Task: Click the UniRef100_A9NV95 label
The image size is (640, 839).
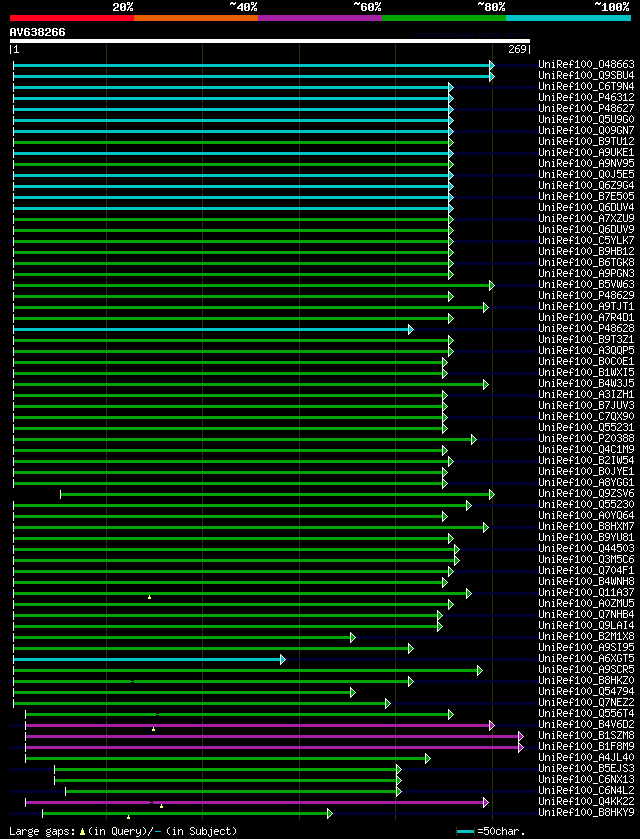Action: (x=586, y=163)
